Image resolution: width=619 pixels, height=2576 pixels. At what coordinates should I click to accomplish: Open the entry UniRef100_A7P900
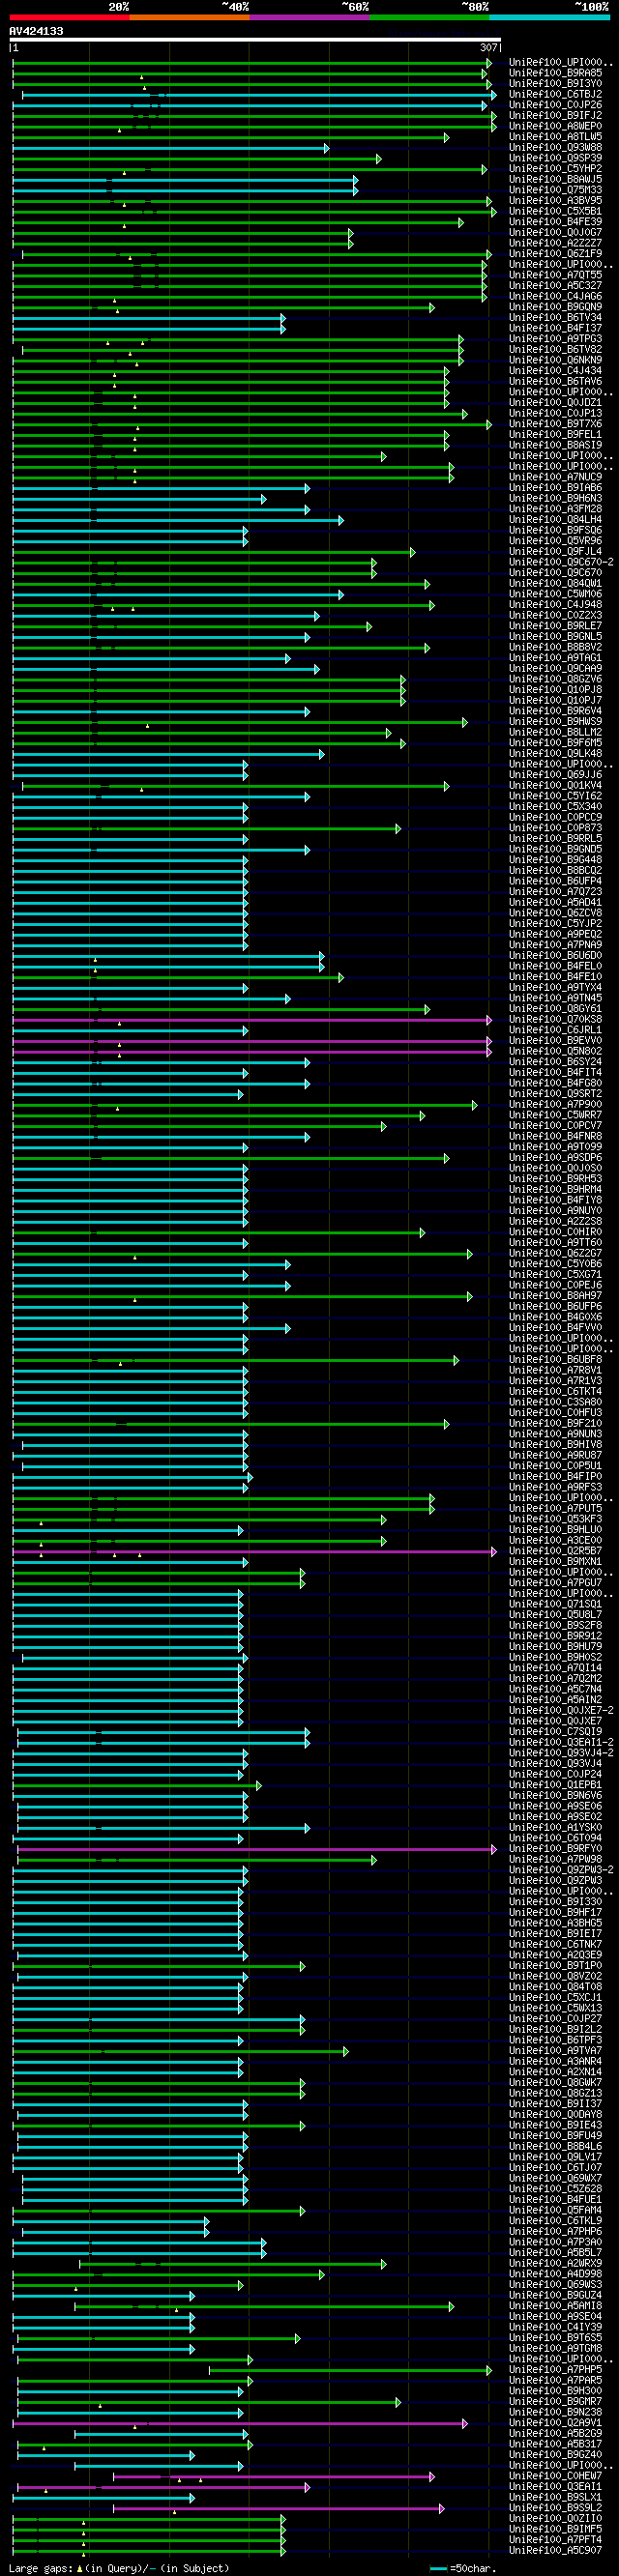click(555, 1105)
